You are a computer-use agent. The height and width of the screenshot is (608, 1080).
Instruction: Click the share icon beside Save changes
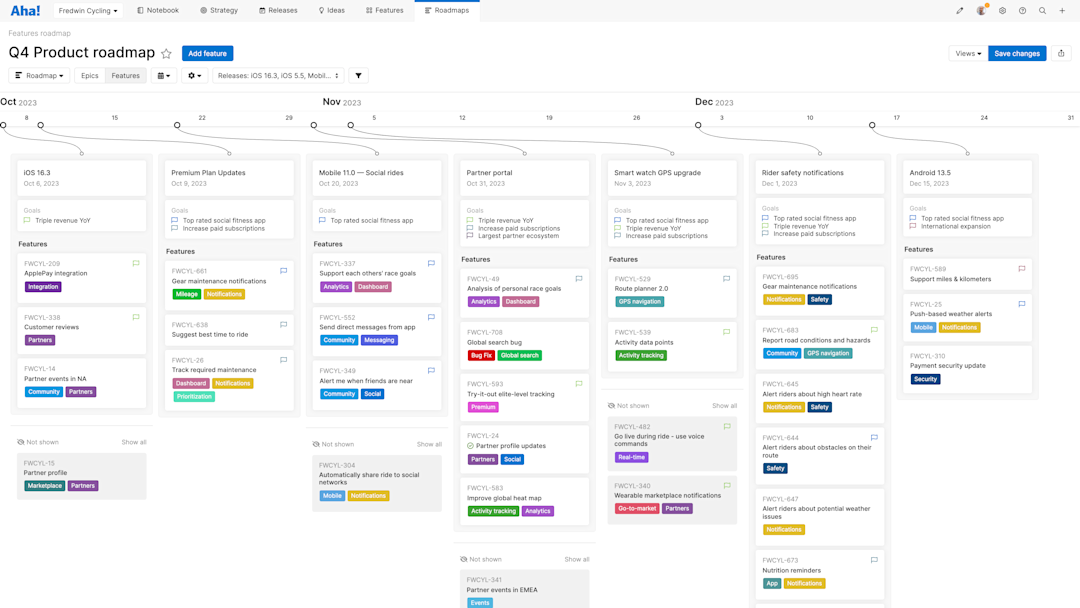[1062, 53]
